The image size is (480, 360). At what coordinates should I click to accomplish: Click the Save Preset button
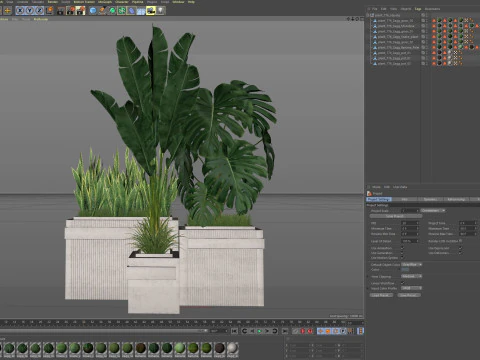pos(409,295)
